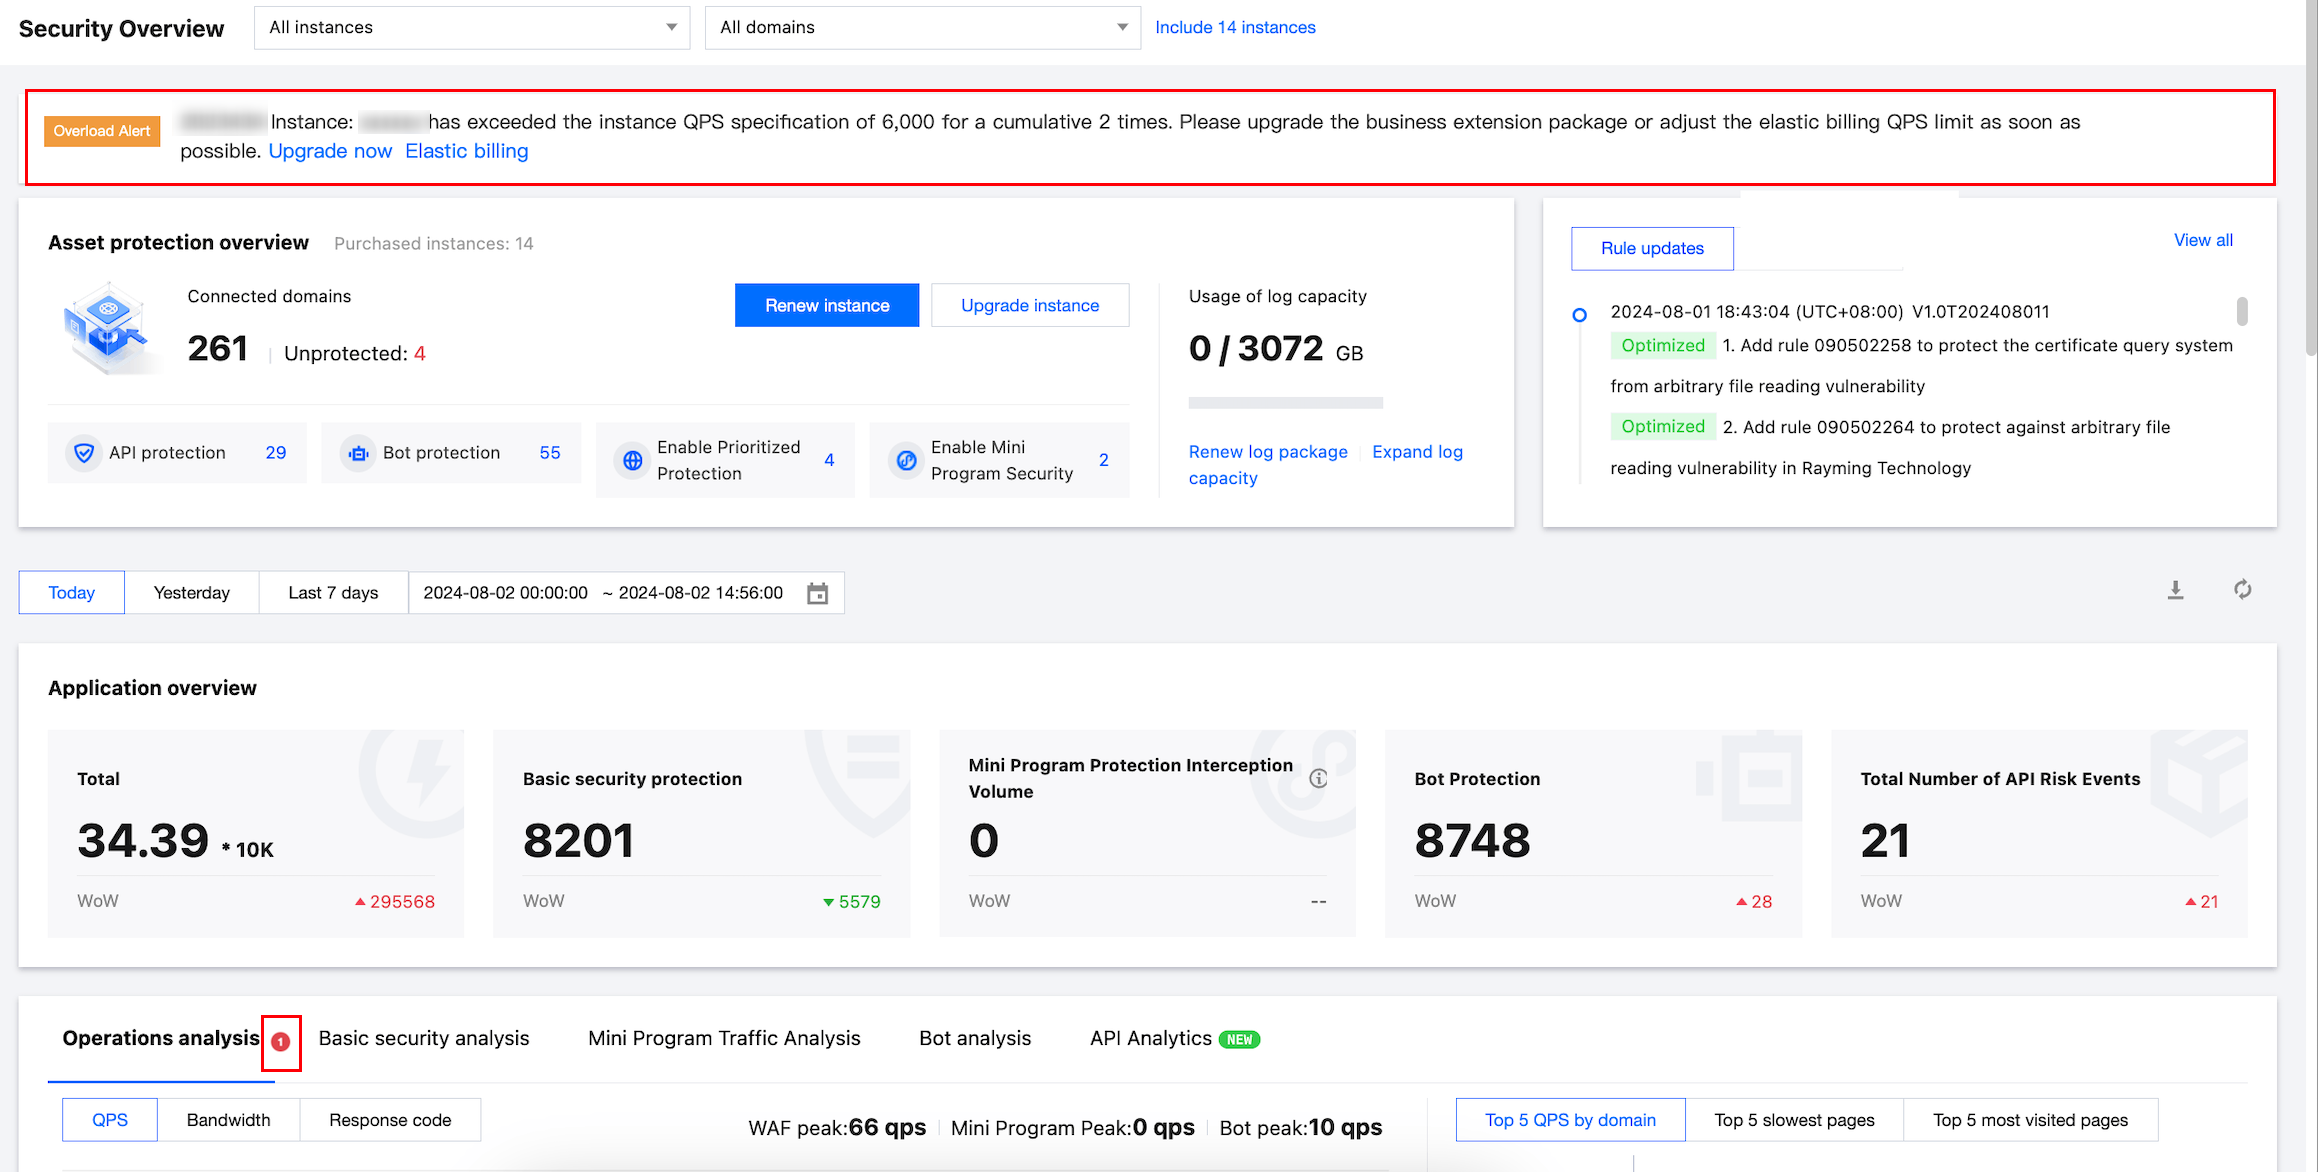Click the Bot protection robot icon
The image size is (2318, 1172).
pos(358,453)
